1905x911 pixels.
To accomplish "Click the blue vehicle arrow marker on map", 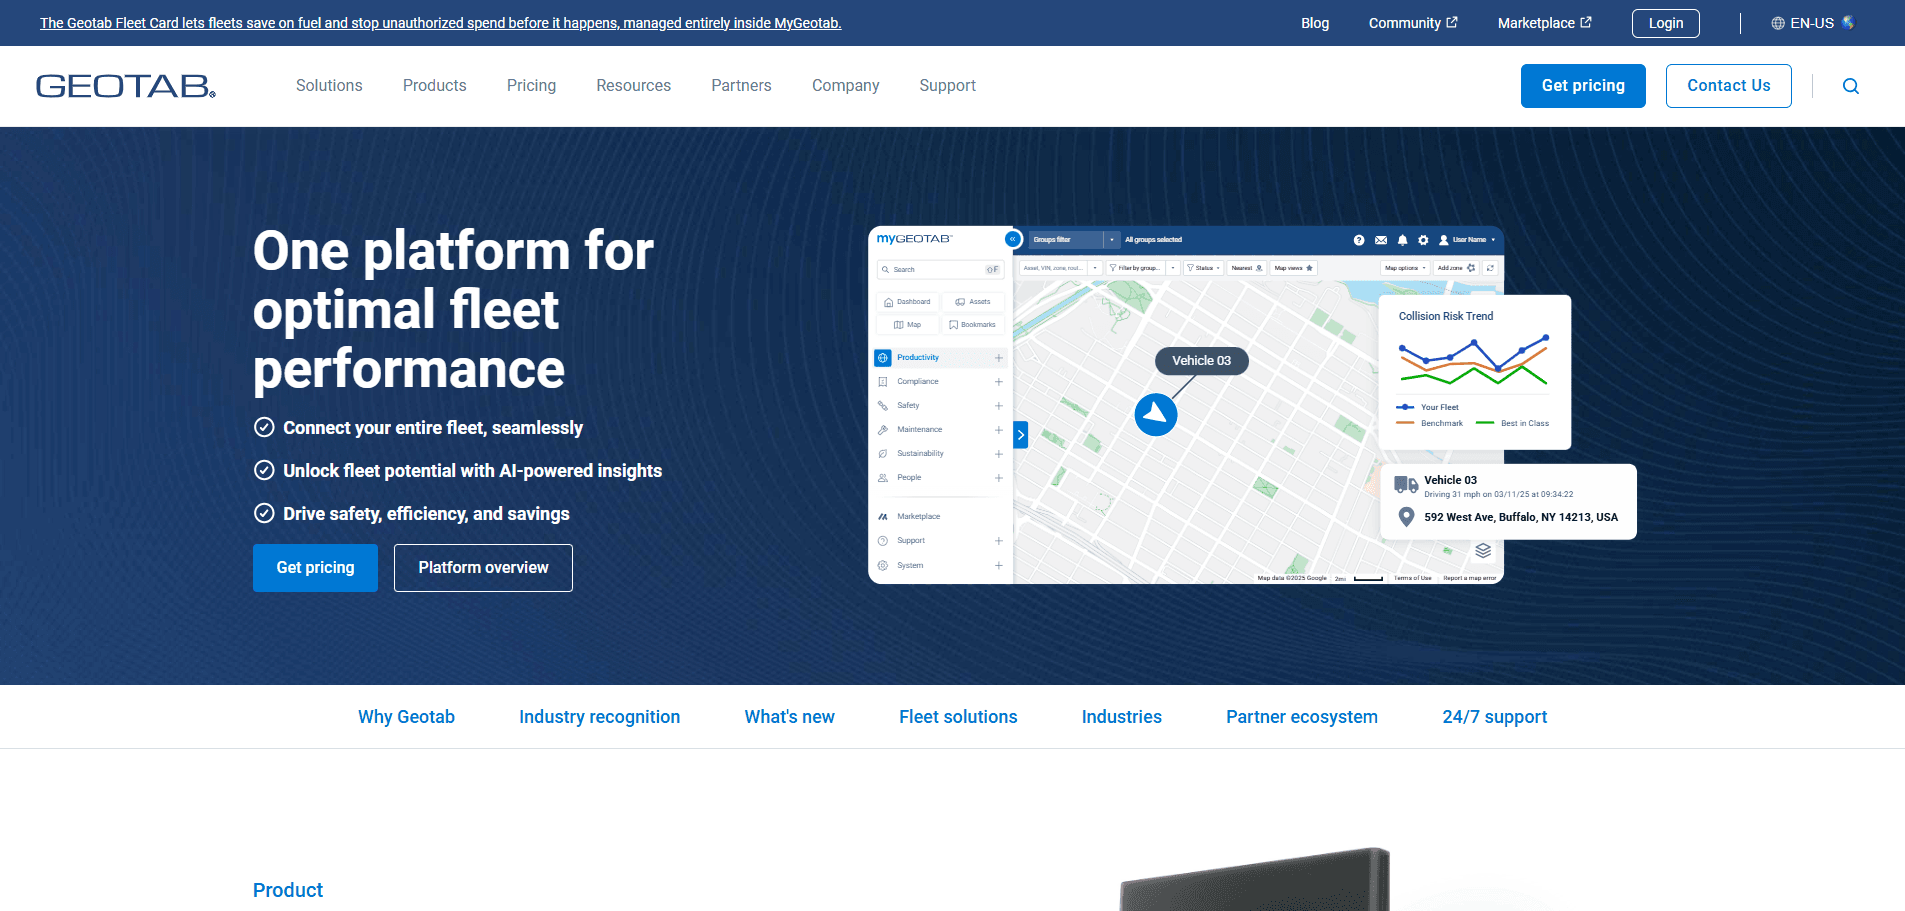I will click(1155, 414).
